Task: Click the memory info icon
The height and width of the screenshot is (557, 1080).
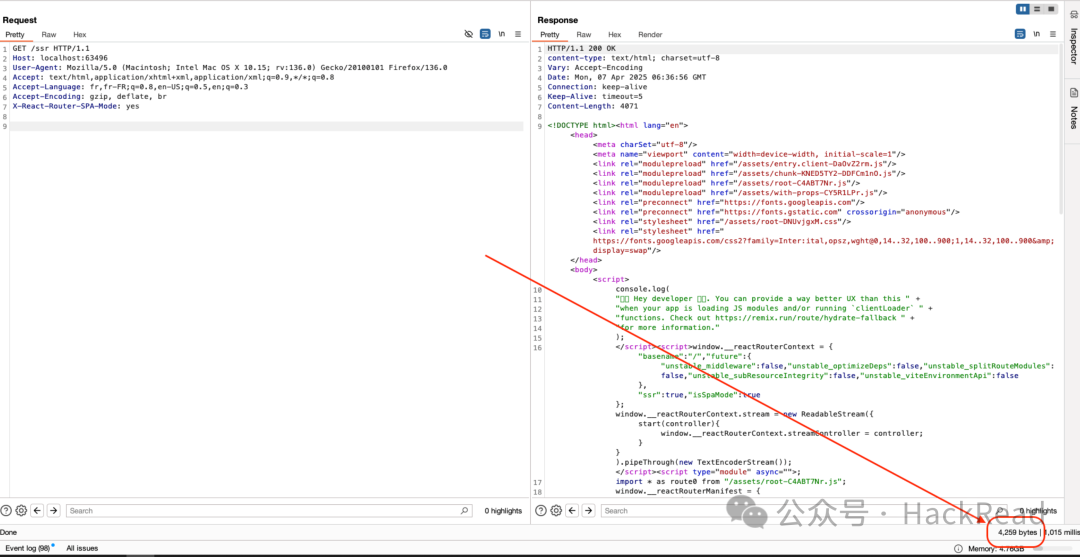Action: tap(958, 549)
